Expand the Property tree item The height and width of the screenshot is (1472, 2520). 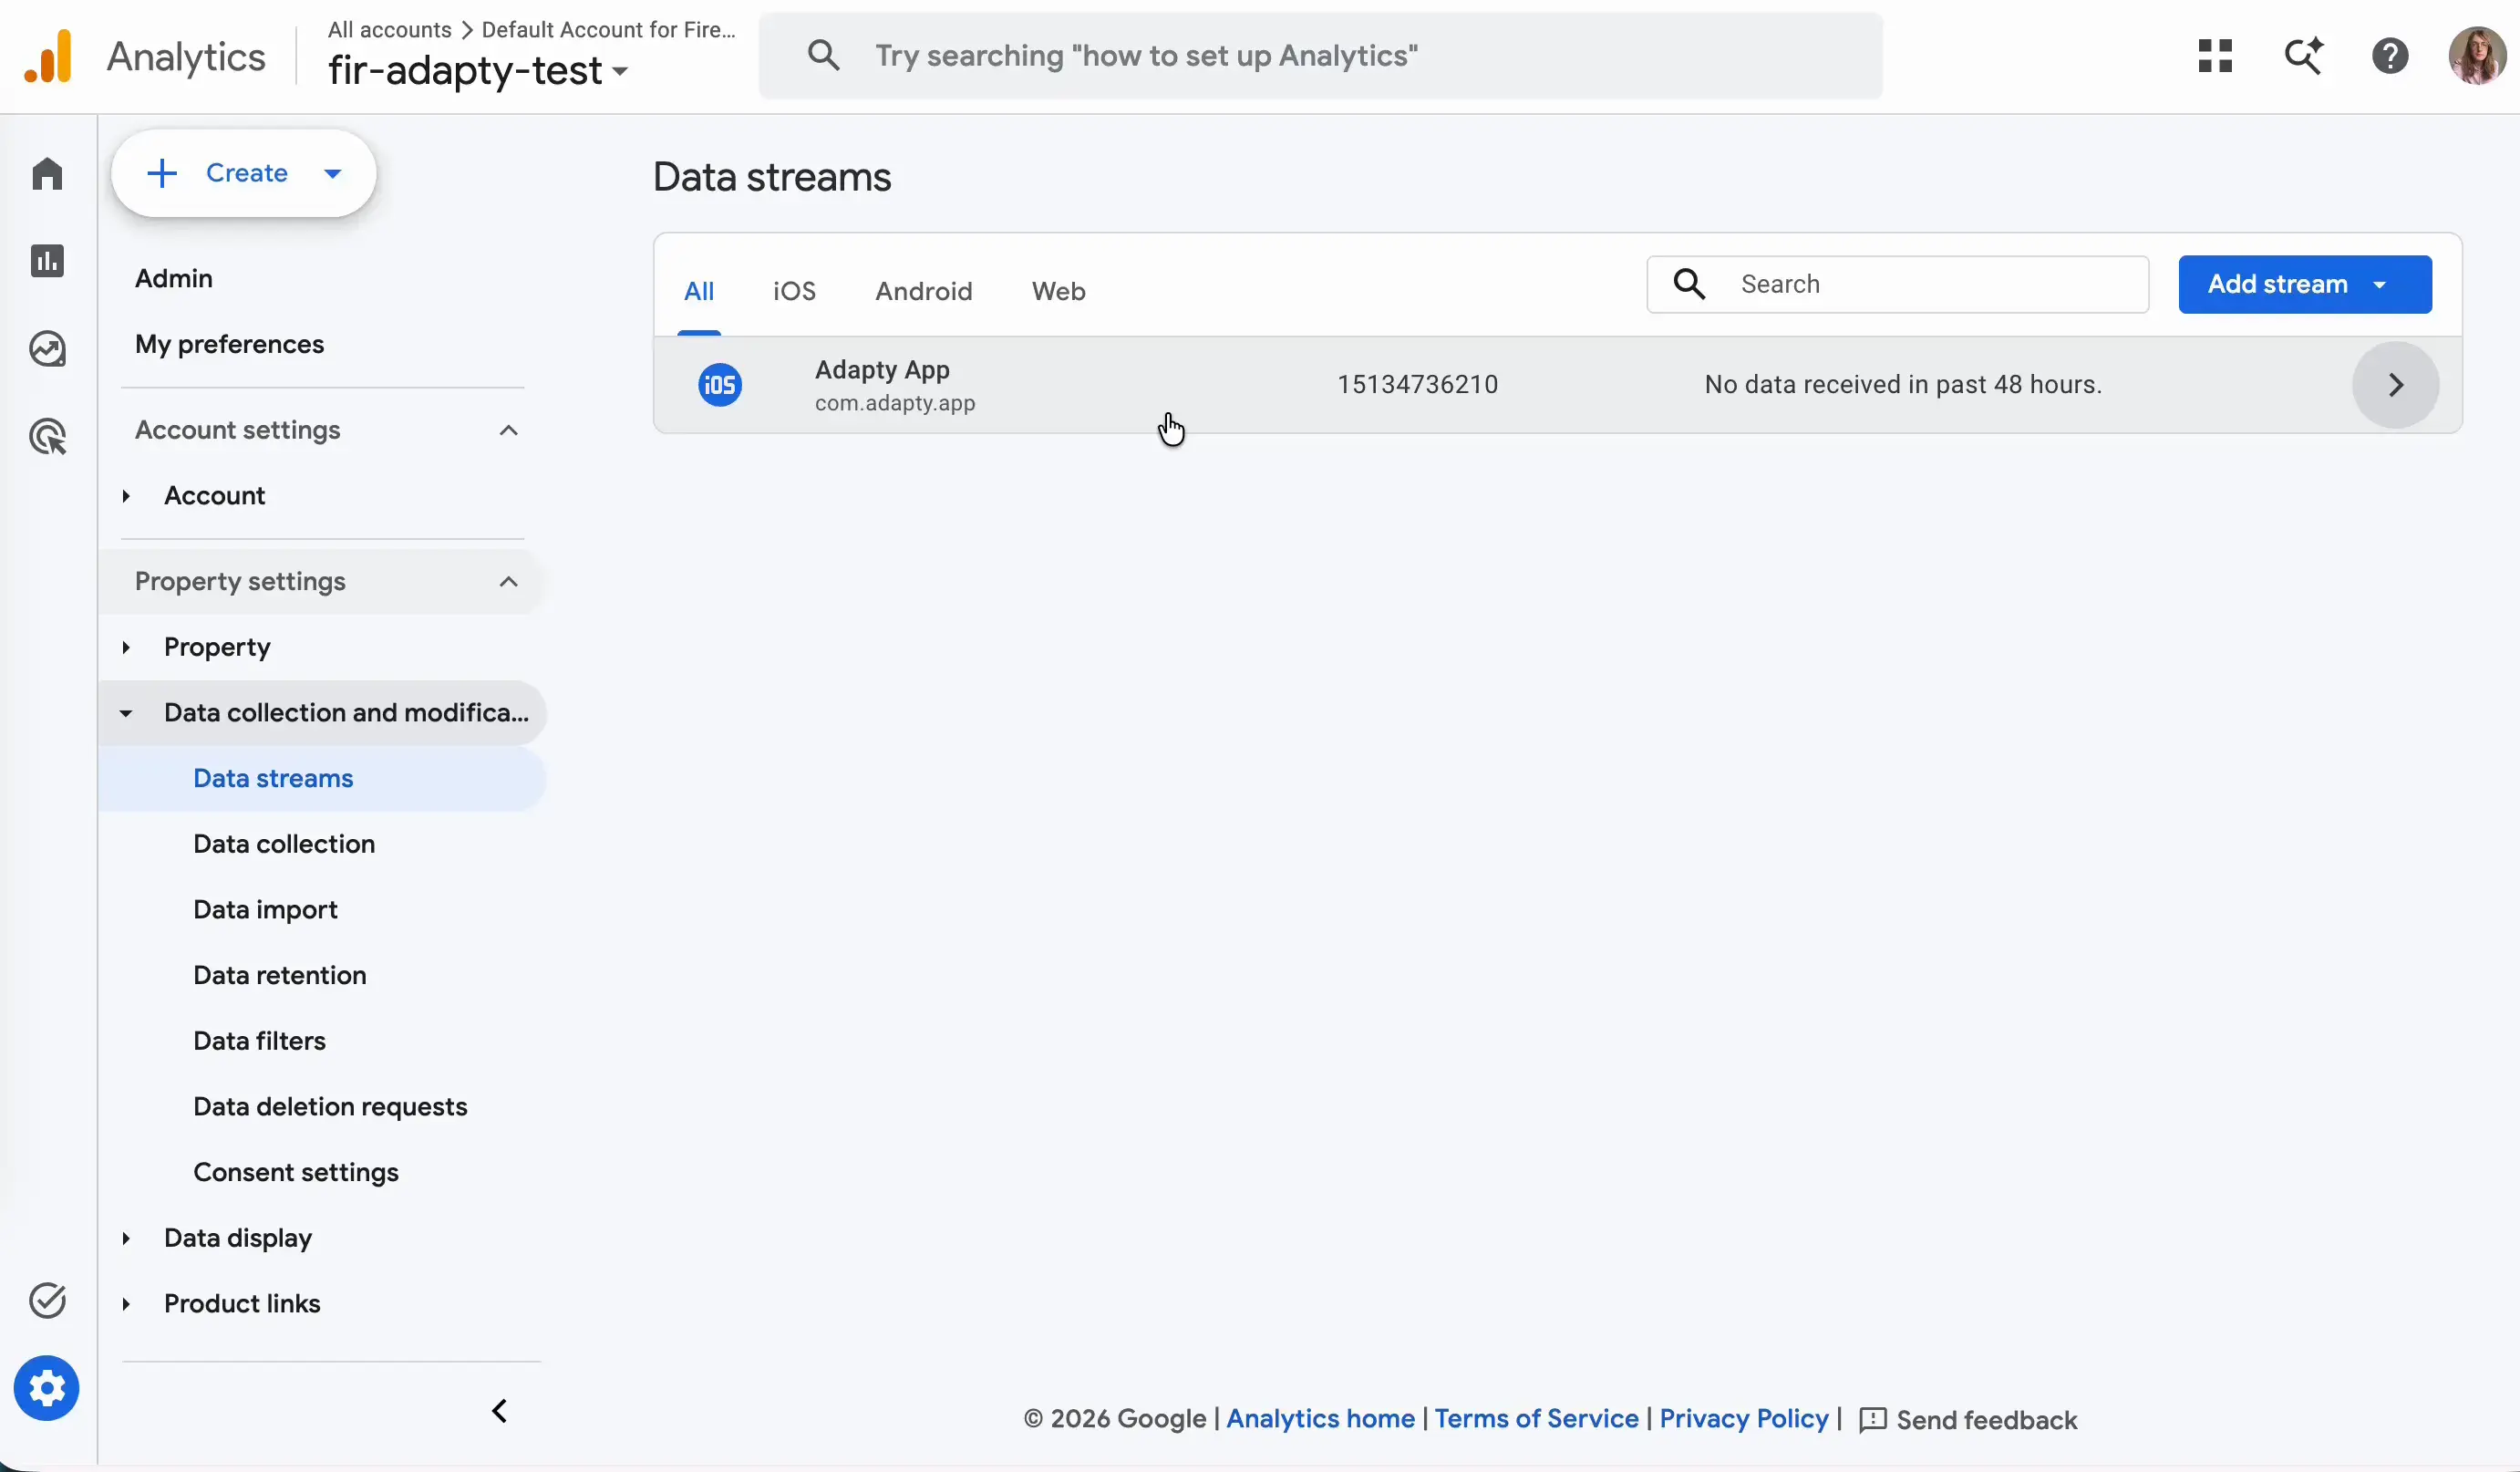pyautogui.click(x=126, y=647)
